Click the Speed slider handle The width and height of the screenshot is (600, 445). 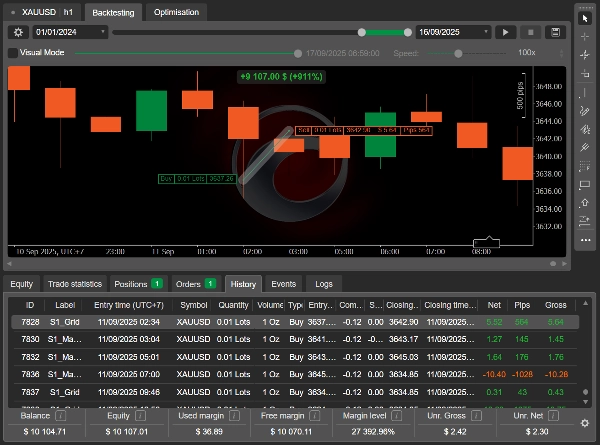[x=458, y=54]
